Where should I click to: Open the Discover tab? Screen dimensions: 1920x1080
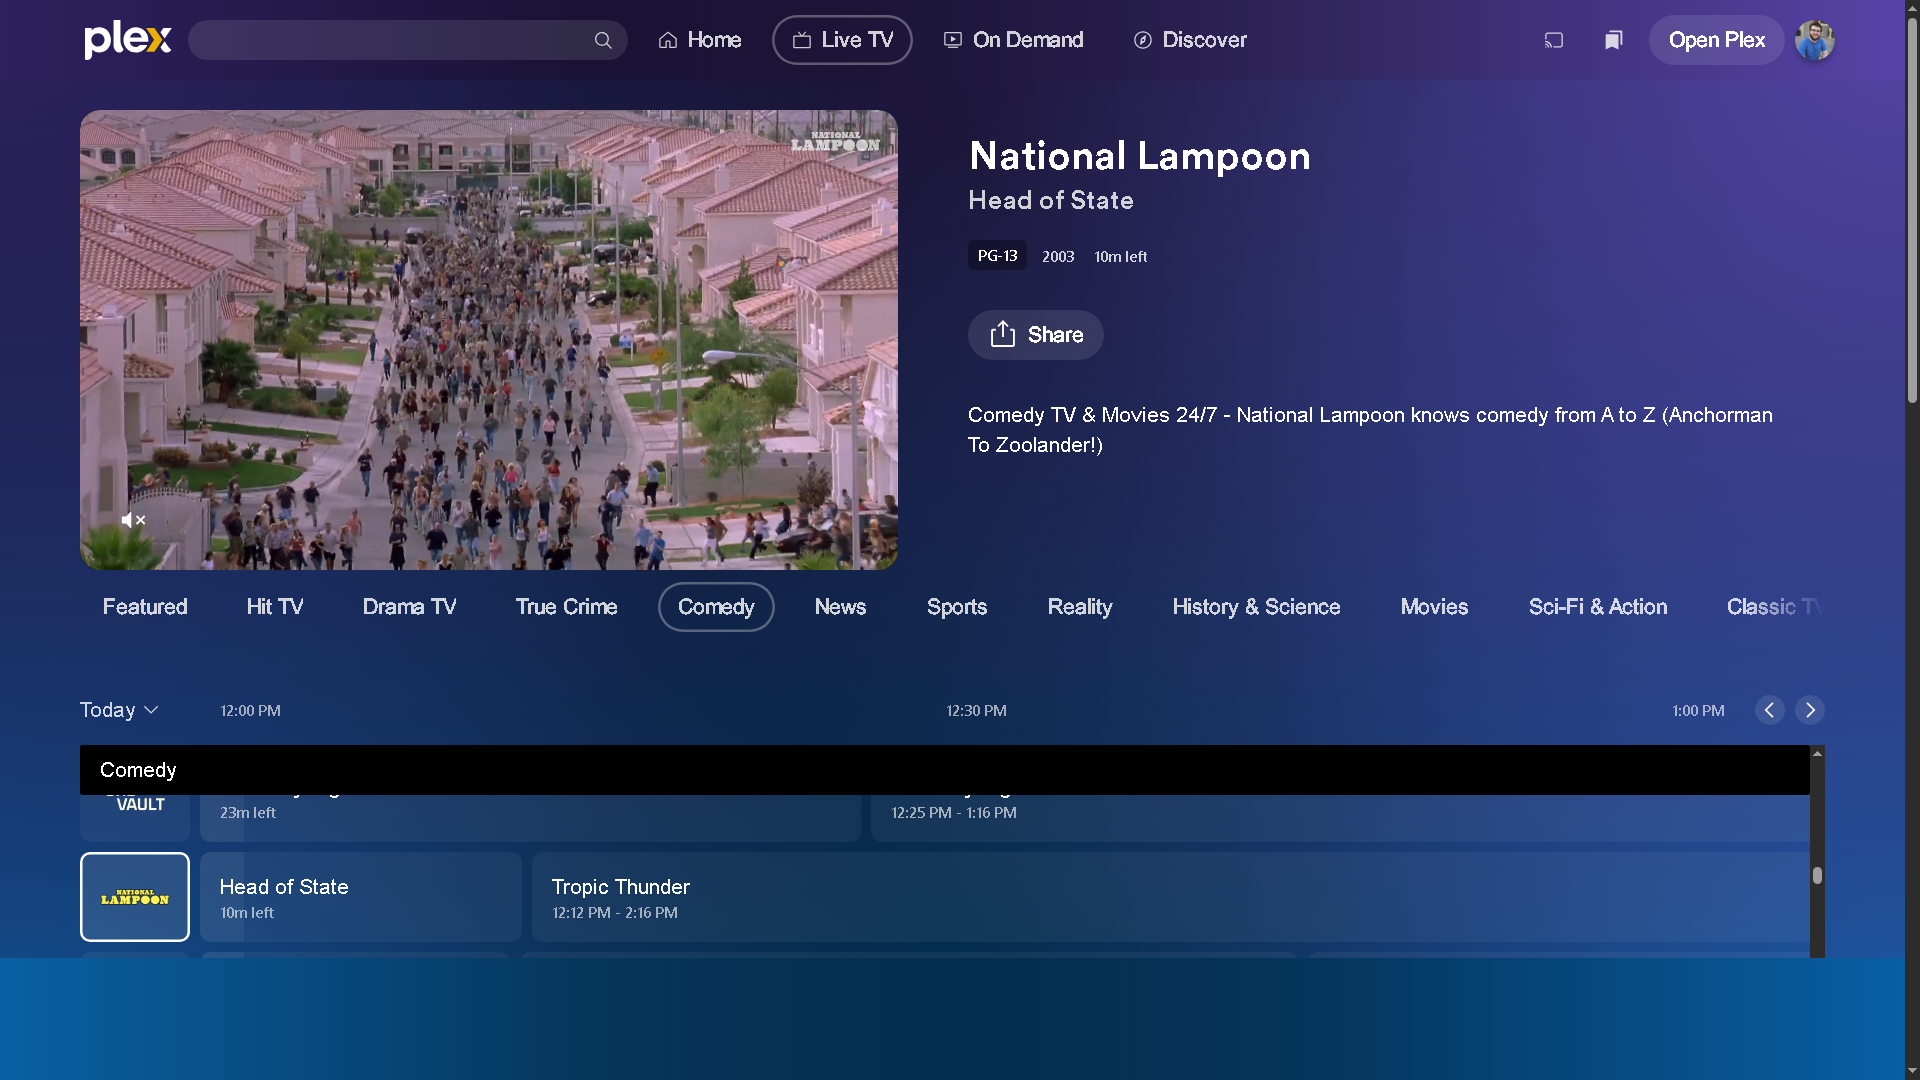[1190, 40]
